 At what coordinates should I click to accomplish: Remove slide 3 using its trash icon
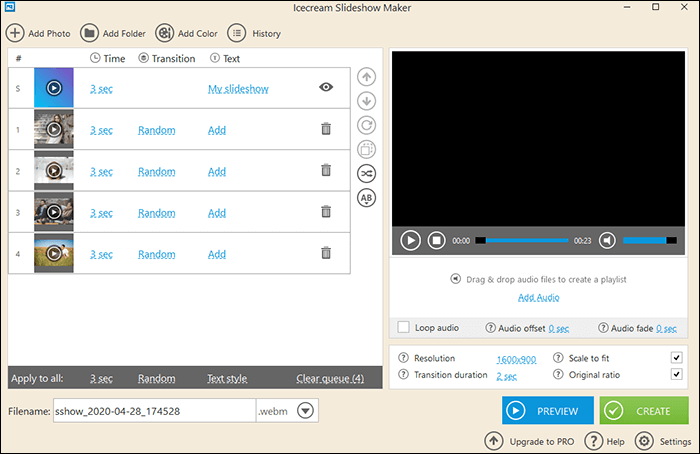[x=326, y=212]
